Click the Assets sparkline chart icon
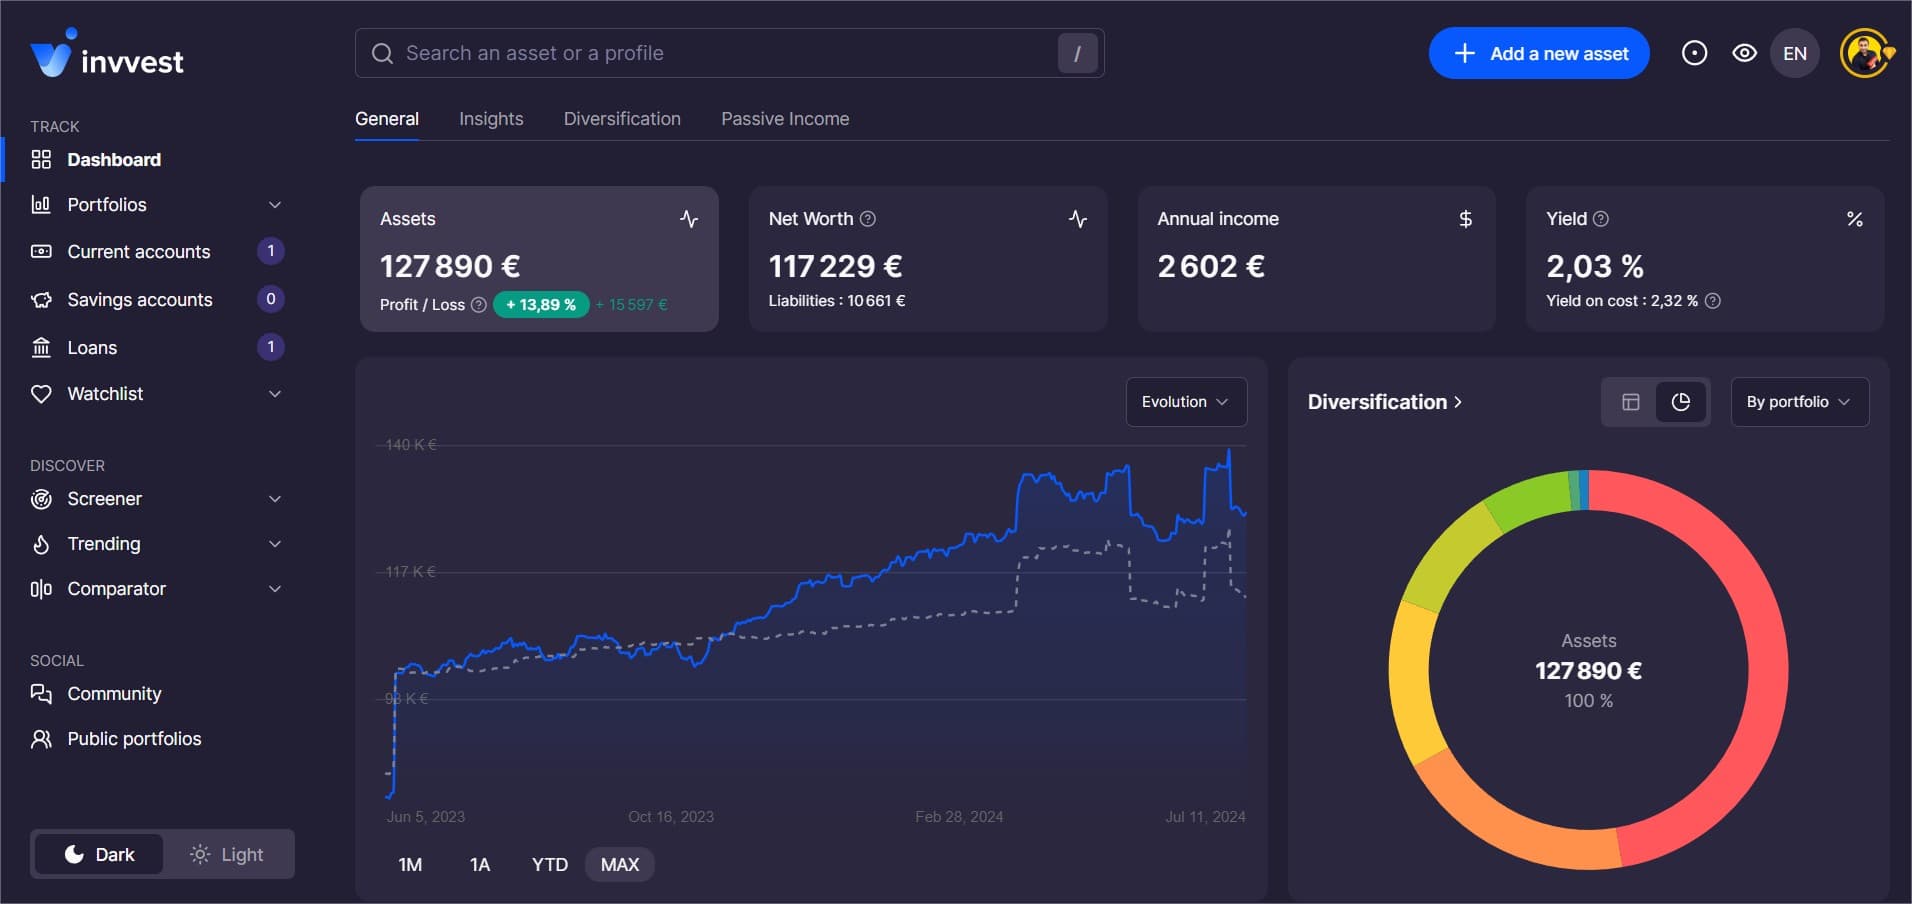 click(x=689, y=218)
